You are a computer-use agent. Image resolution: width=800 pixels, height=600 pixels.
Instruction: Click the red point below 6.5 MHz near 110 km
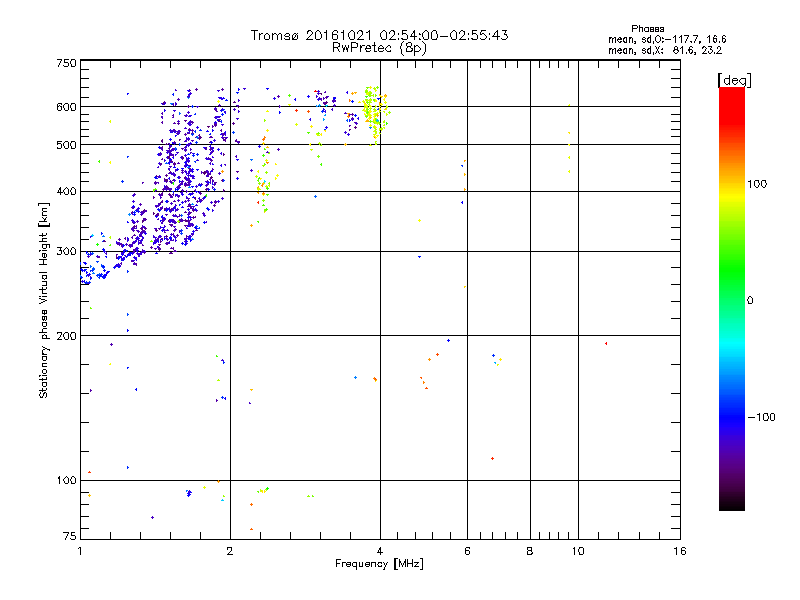point(492,459)
